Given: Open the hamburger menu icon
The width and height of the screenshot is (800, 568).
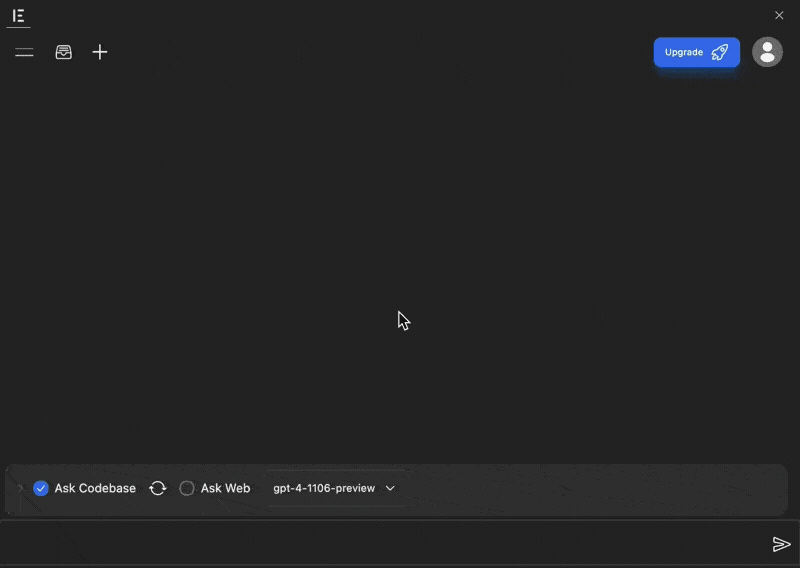Looking at the screenshot, I should point(24,52).
